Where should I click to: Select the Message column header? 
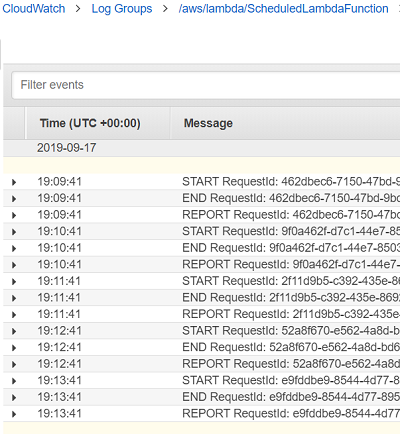click(208, 123)
